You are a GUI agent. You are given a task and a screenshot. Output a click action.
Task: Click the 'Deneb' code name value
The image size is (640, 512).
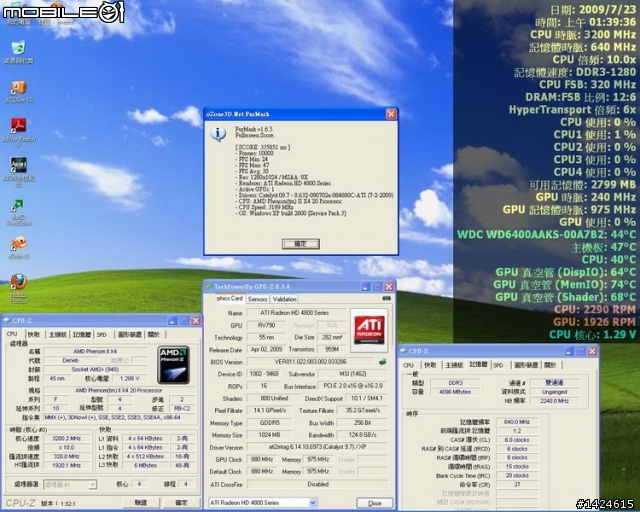70,360
